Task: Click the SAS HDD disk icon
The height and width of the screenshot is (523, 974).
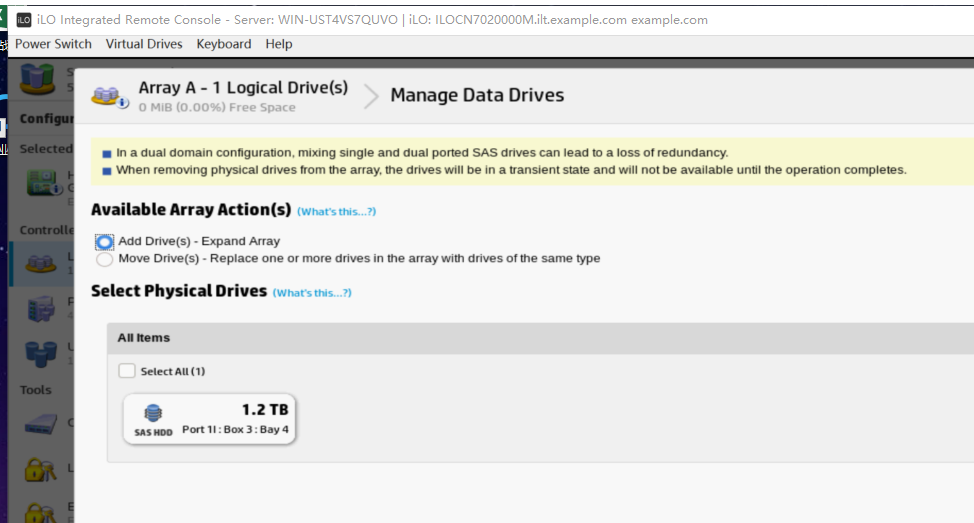Action: [153, 413]
